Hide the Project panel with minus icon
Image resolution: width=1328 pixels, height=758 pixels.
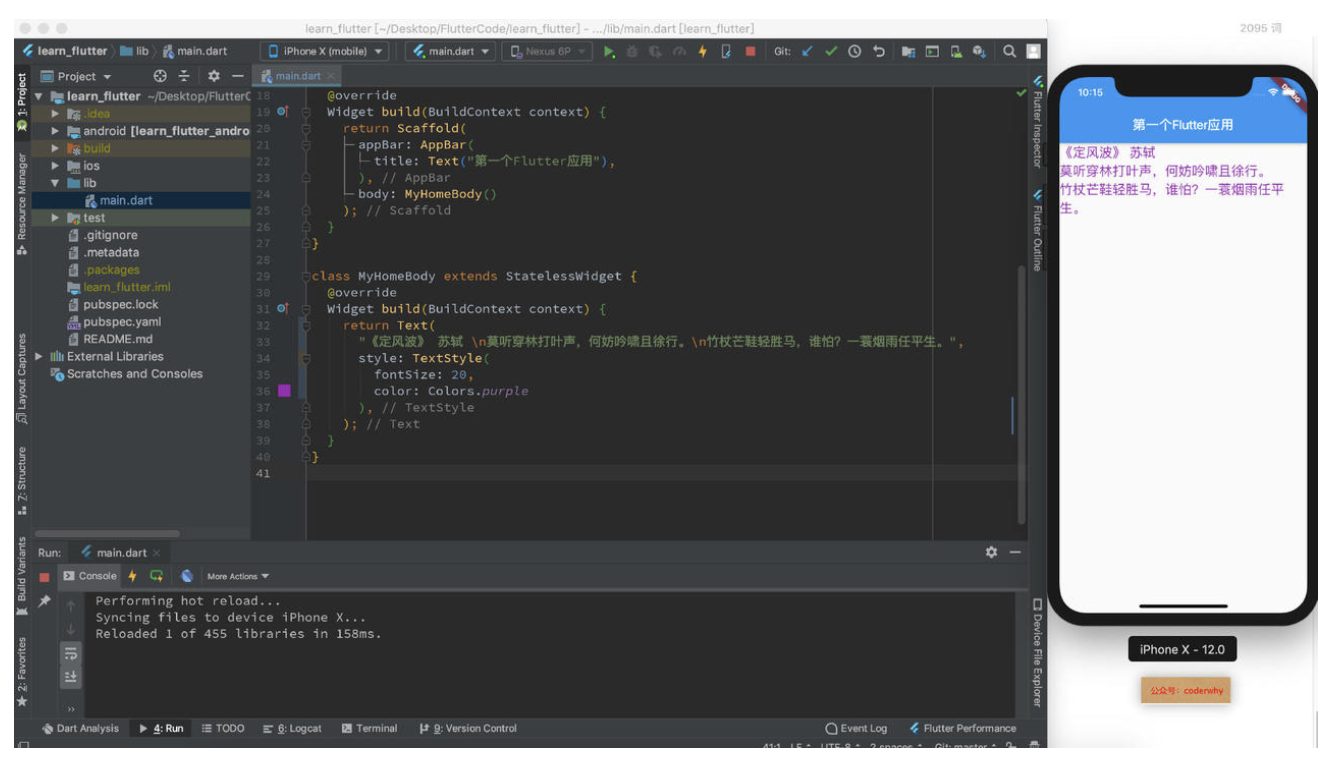238,76
